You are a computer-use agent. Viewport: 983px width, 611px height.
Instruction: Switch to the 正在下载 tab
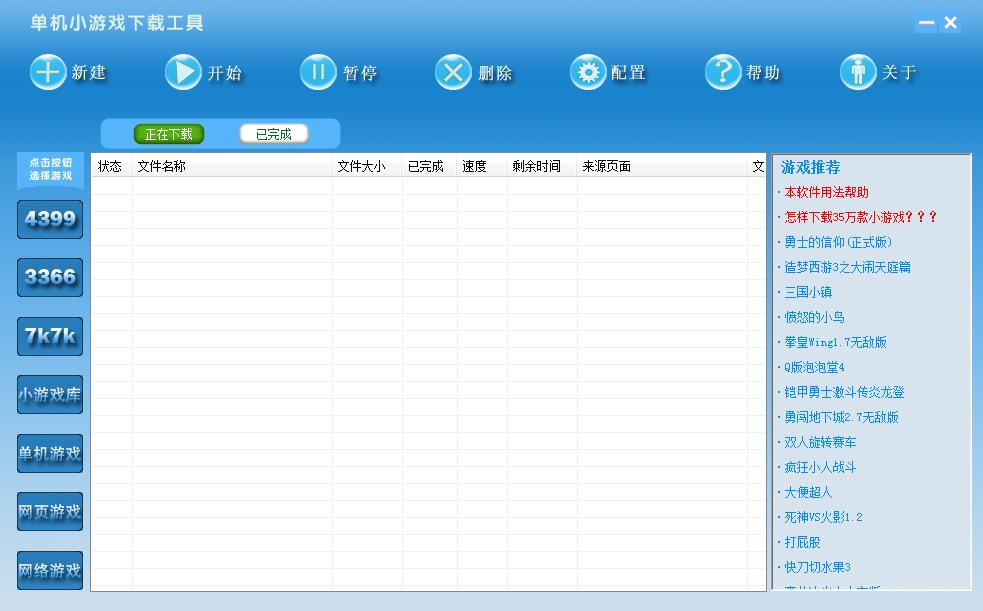tap(169, 134)
